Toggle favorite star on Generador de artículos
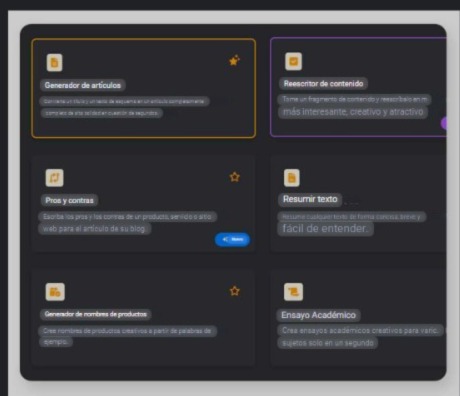This screenshot has width=460, height=396. pyautogui.click(x=234, y=60)
